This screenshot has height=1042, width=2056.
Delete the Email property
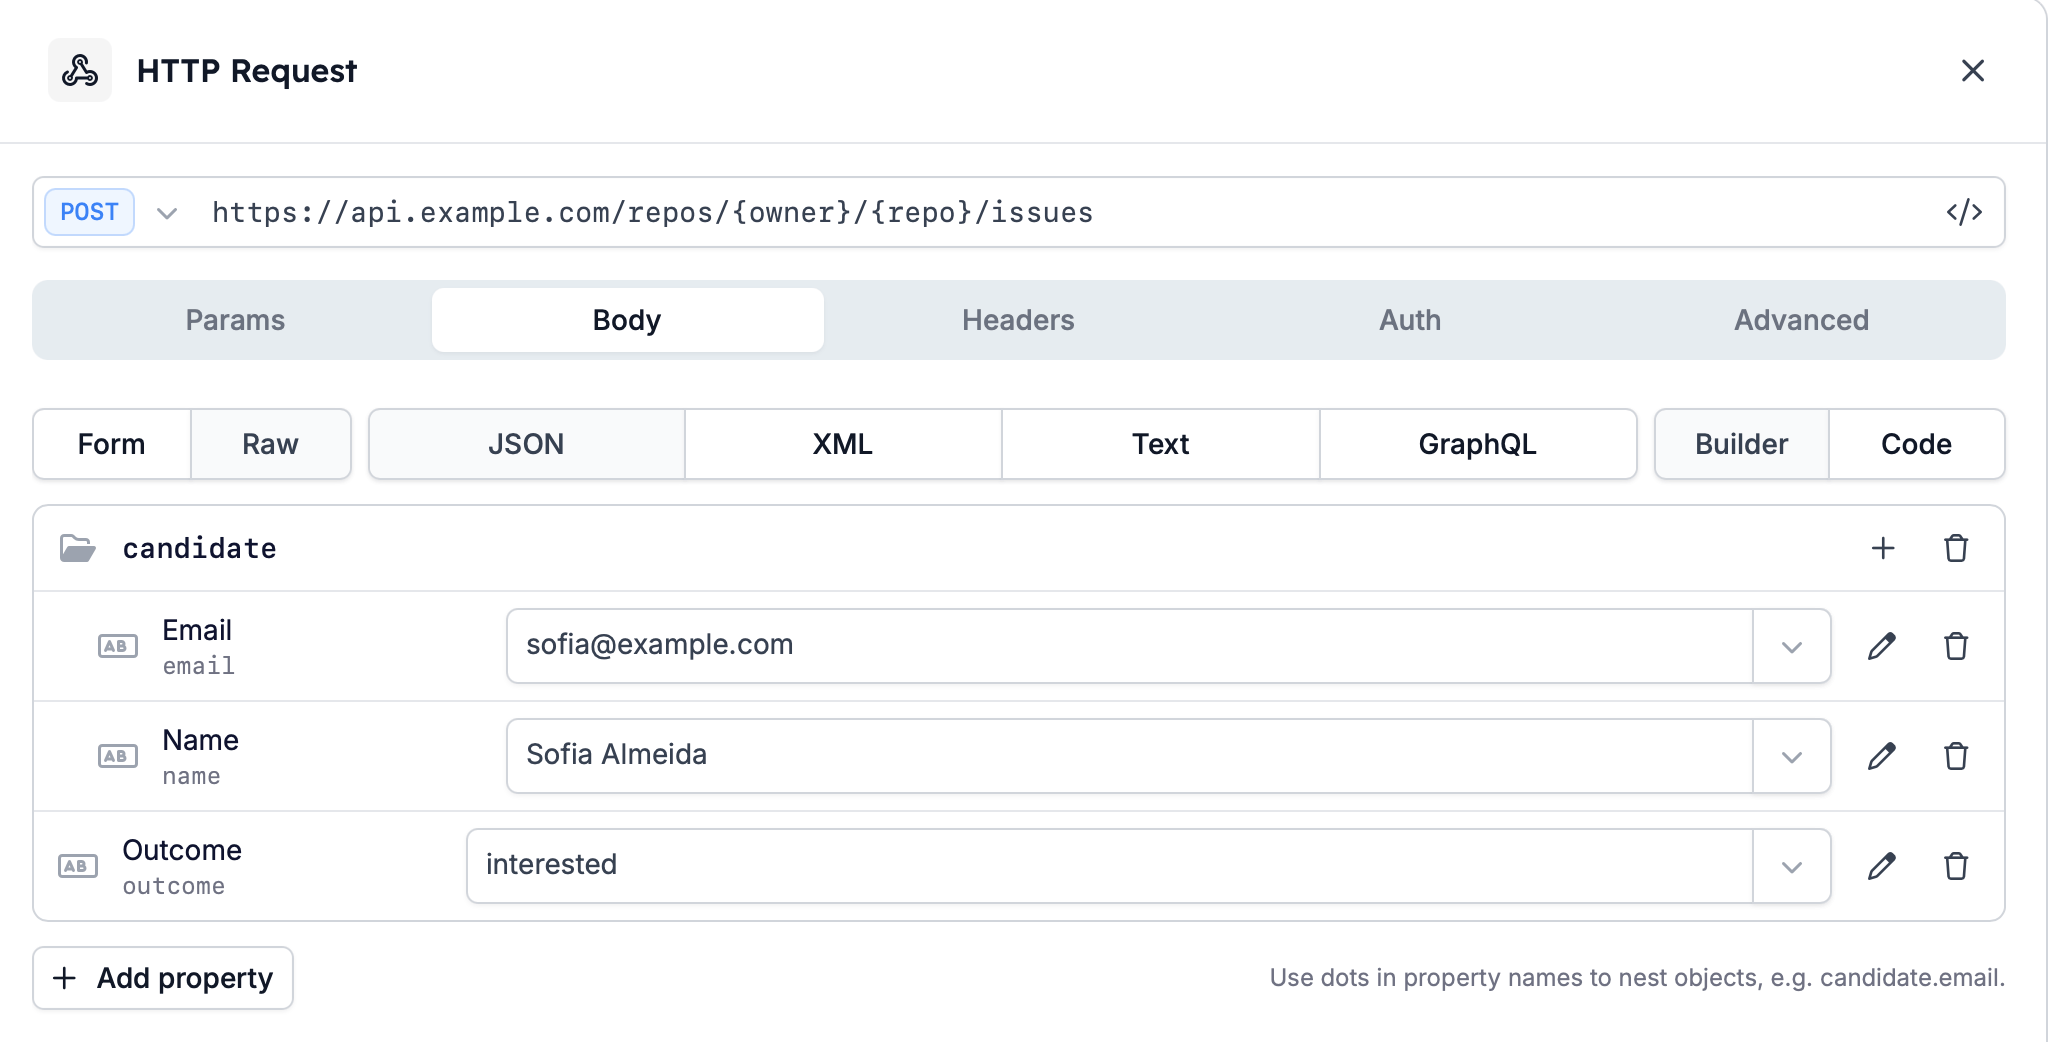[x=1956, y=646]
